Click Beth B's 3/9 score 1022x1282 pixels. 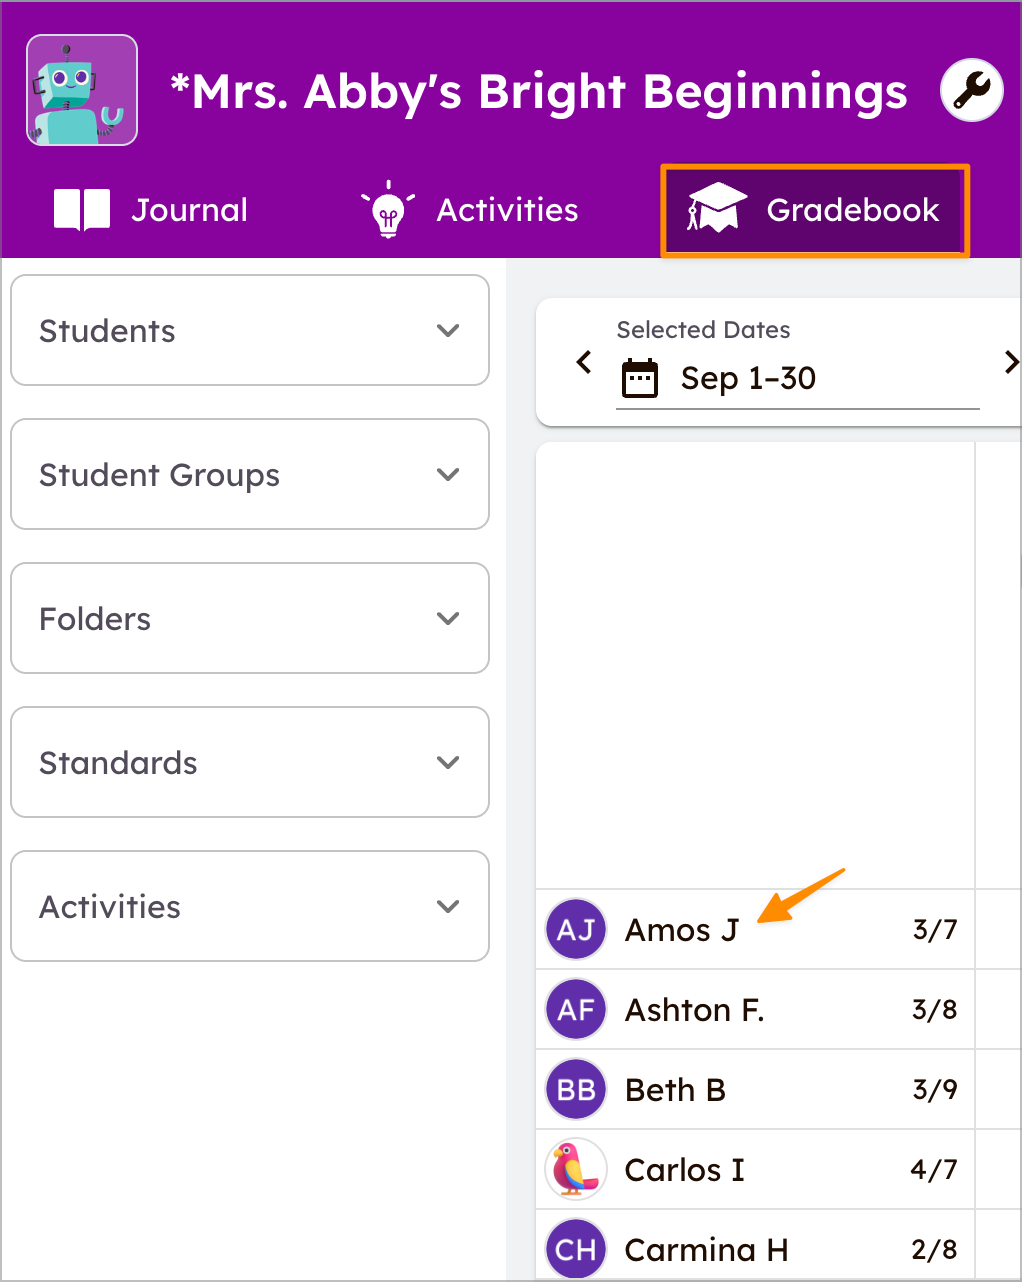pos(935,1090)
